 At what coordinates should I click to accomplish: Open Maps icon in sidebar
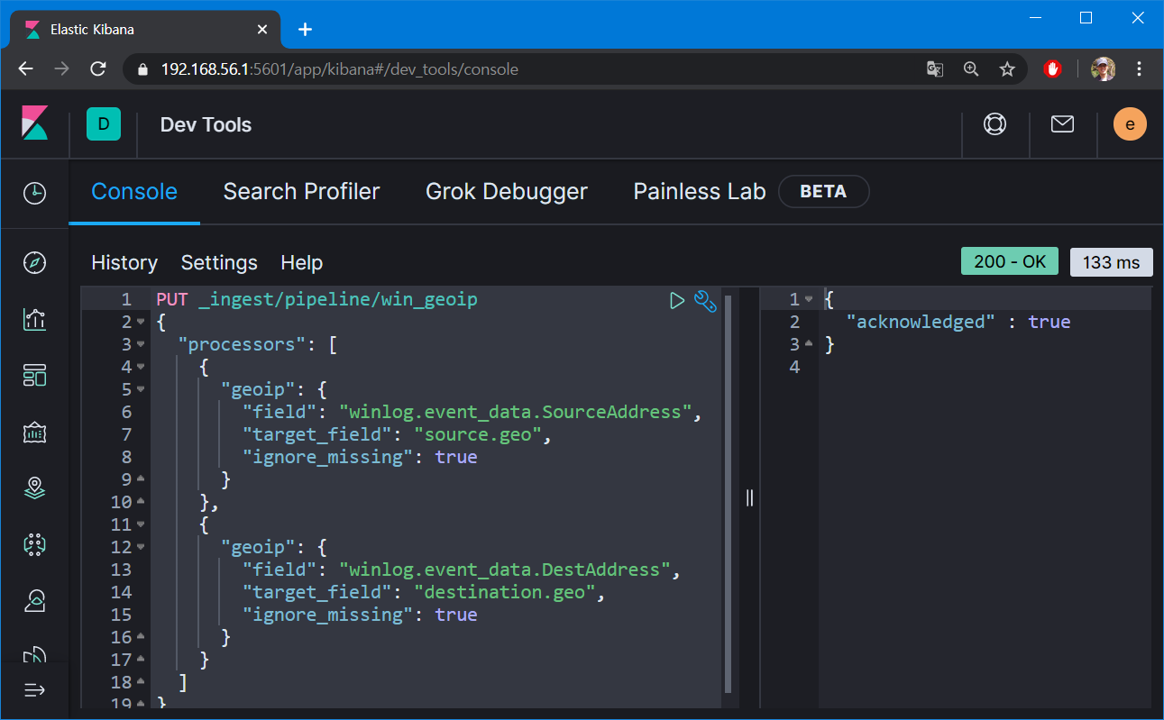[34, 488]
